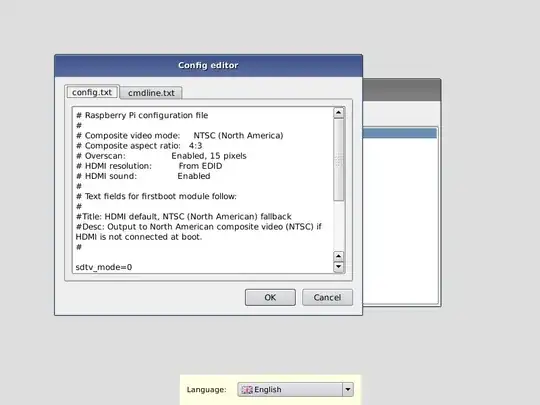
Task: Click the 'From EDID' HDMI resolution text
Action: 200,166
